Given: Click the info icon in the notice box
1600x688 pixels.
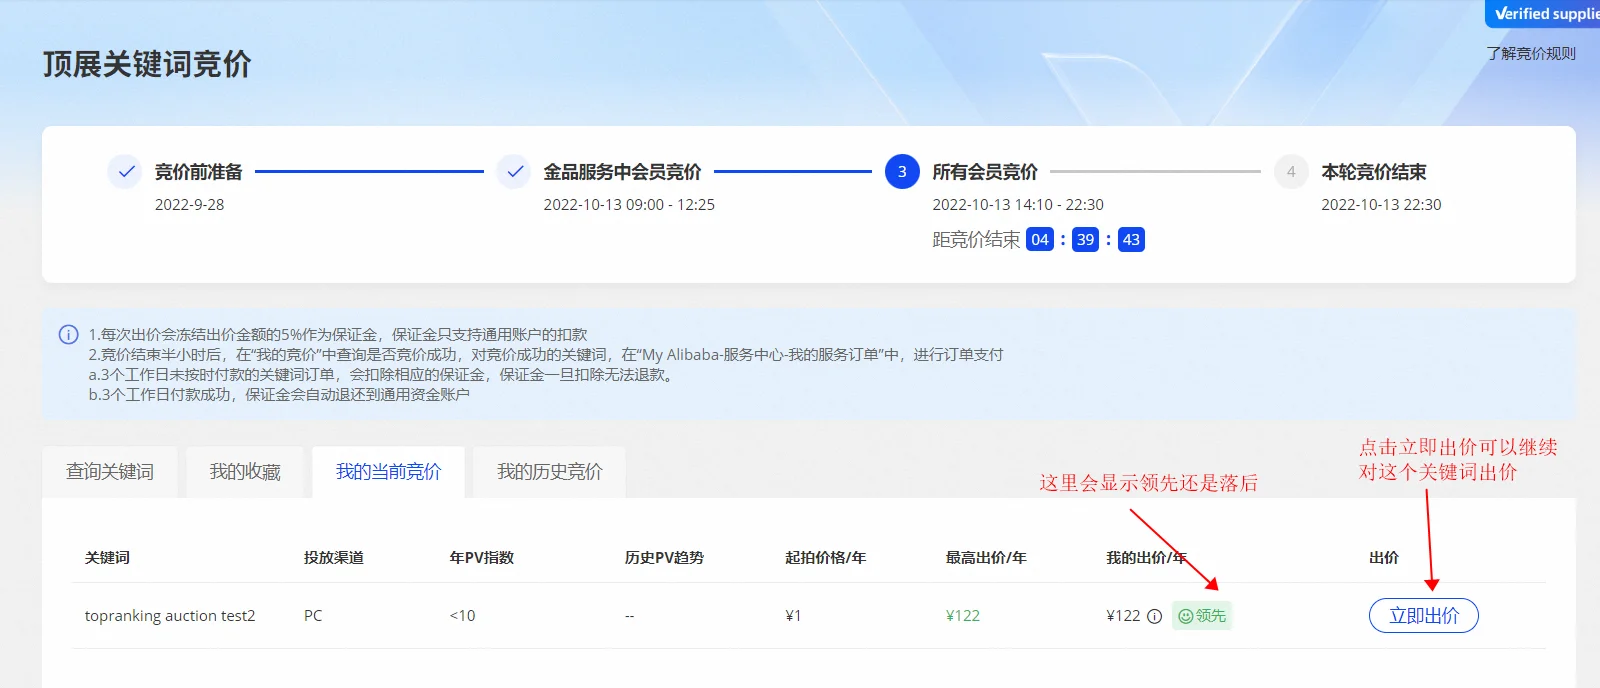Looking at the screenshot, I should (68, 335).
